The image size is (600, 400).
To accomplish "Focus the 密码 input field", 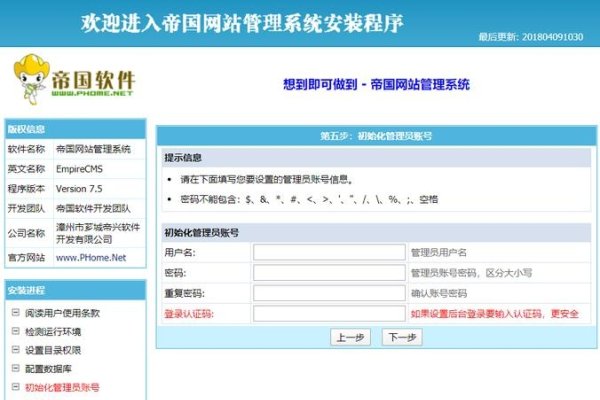I will [x=329, y=273].
